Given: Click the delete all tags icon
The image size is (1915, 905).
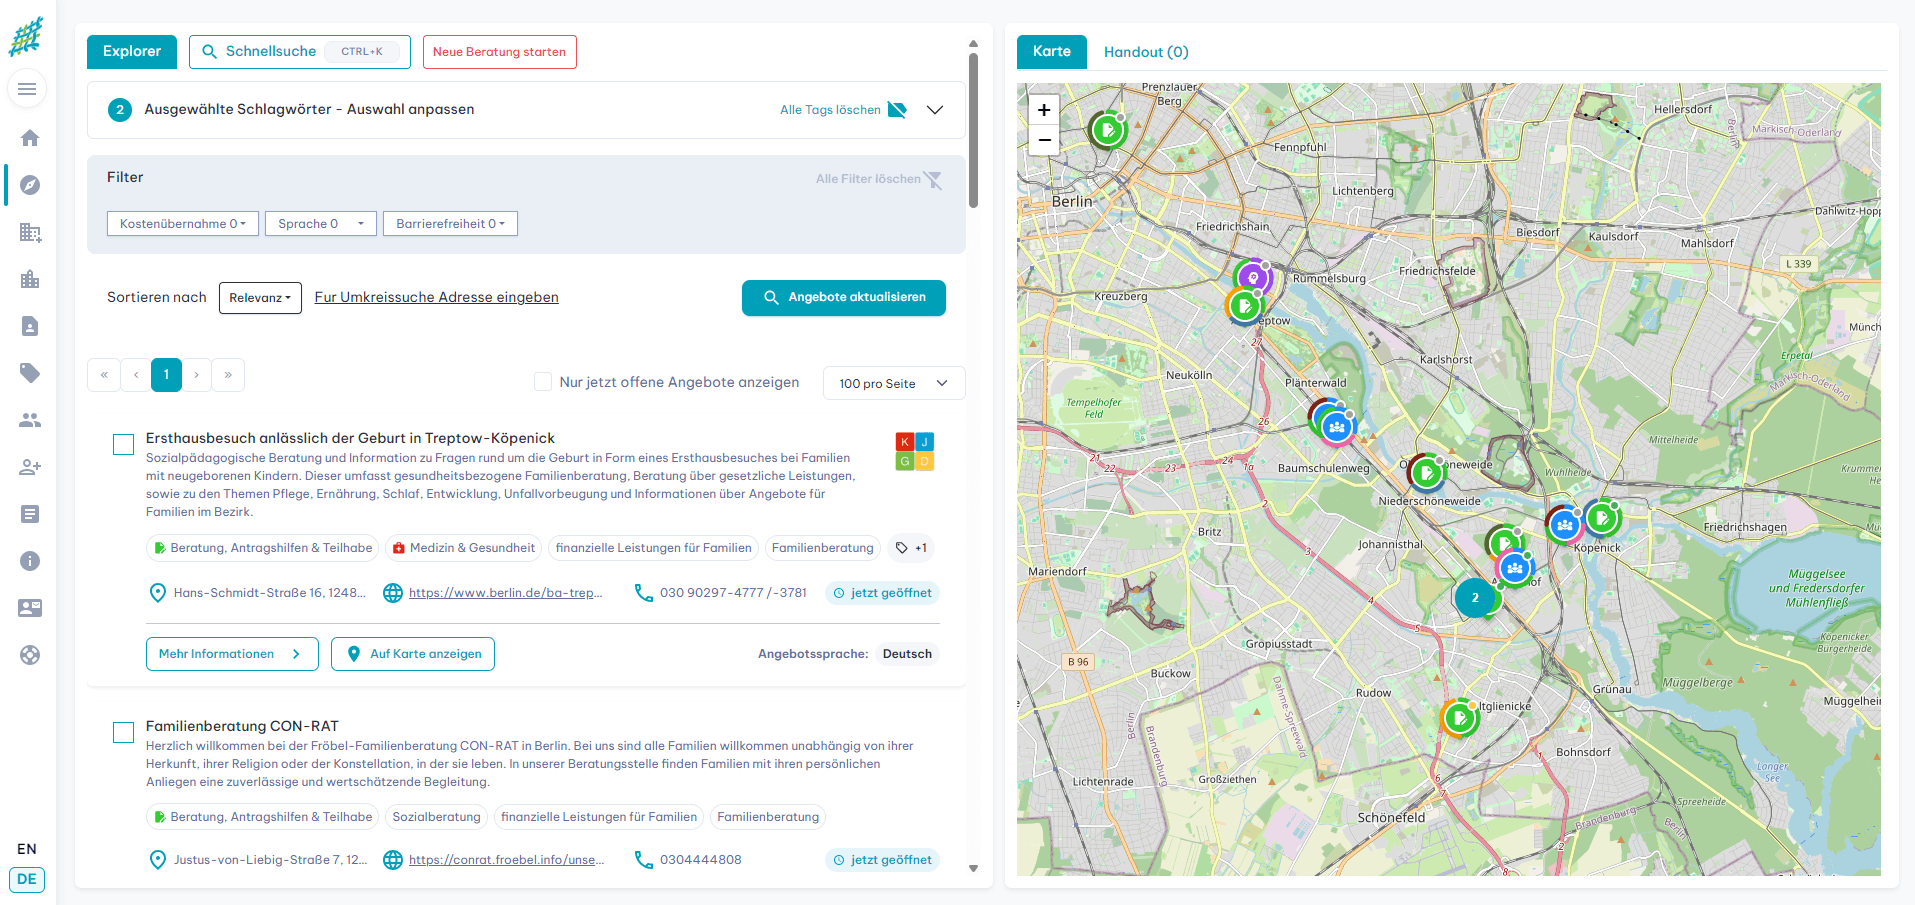Looking at the screenshot, I should point(897,110).
